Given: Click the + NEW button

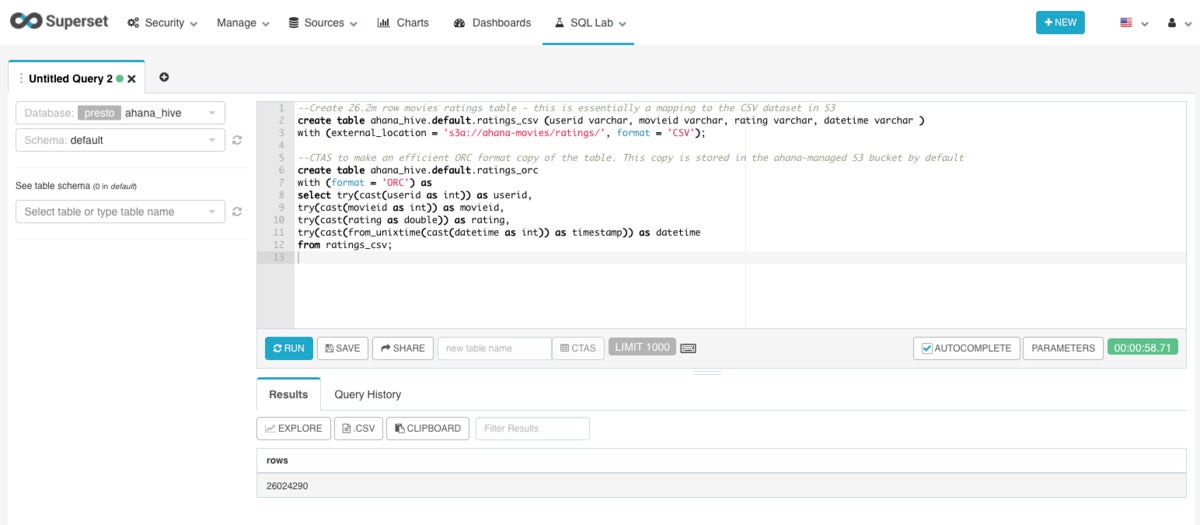Looking at the screenshot, I should click(x=1060, y=22).
